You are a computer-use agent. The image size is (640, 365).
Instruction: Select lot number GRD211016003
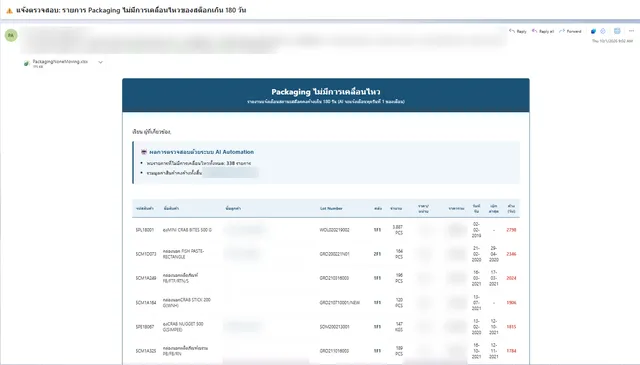tap(334, 351)
